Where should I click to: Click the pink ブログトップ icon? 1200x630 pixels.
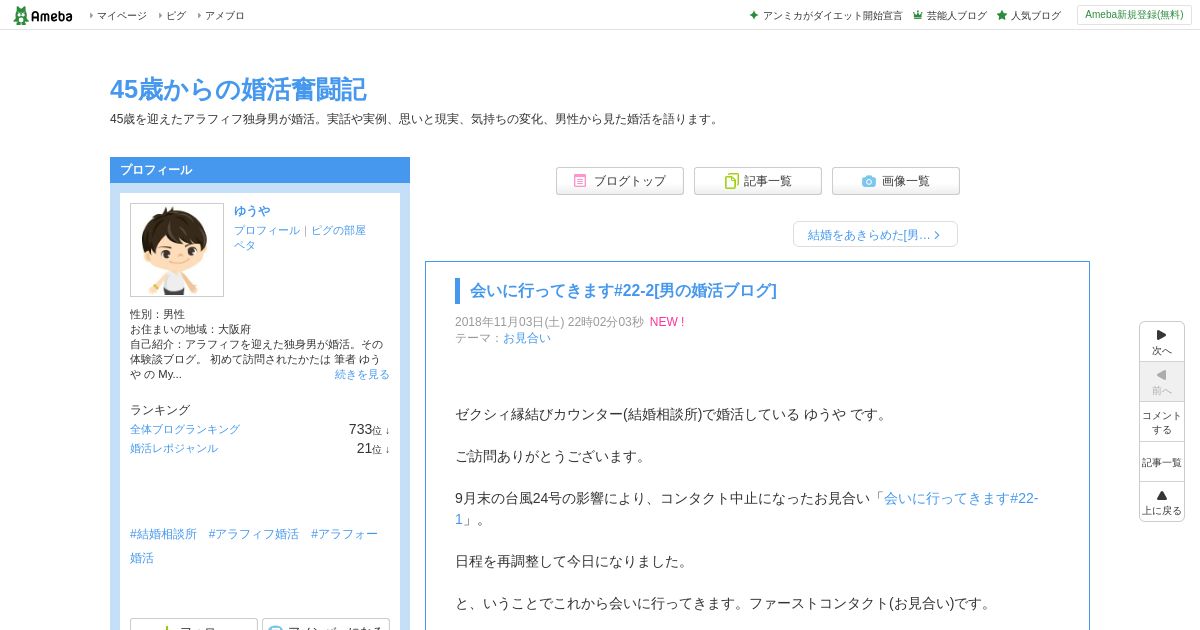point(580,181)
